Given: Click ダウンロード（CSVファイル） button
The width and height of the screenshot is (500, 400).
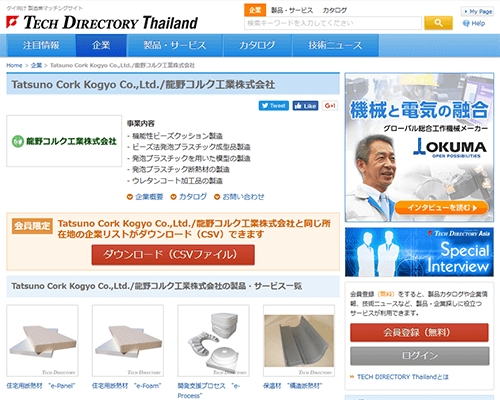Looking at the screenshot, I should [x=173, y=255].
